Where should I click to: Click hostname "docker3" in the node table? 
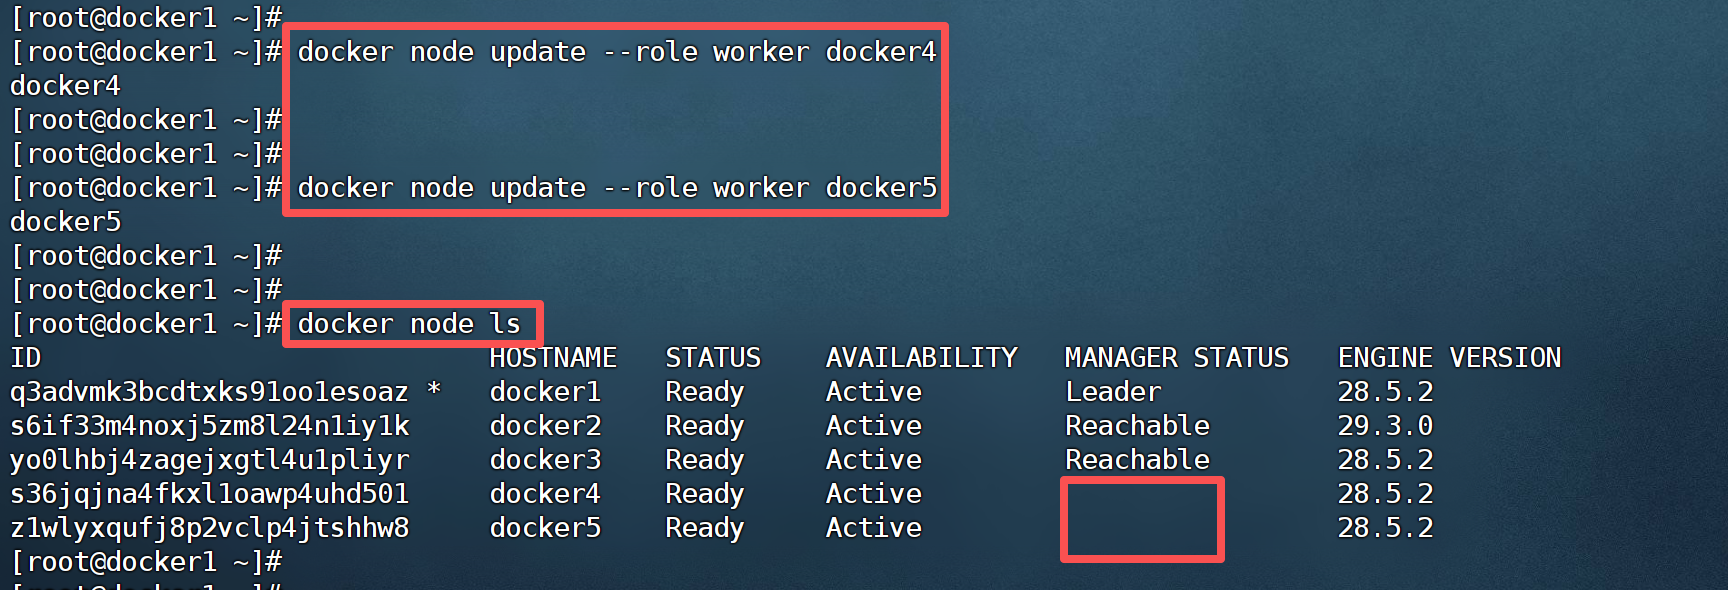click(x=545, y=460)
